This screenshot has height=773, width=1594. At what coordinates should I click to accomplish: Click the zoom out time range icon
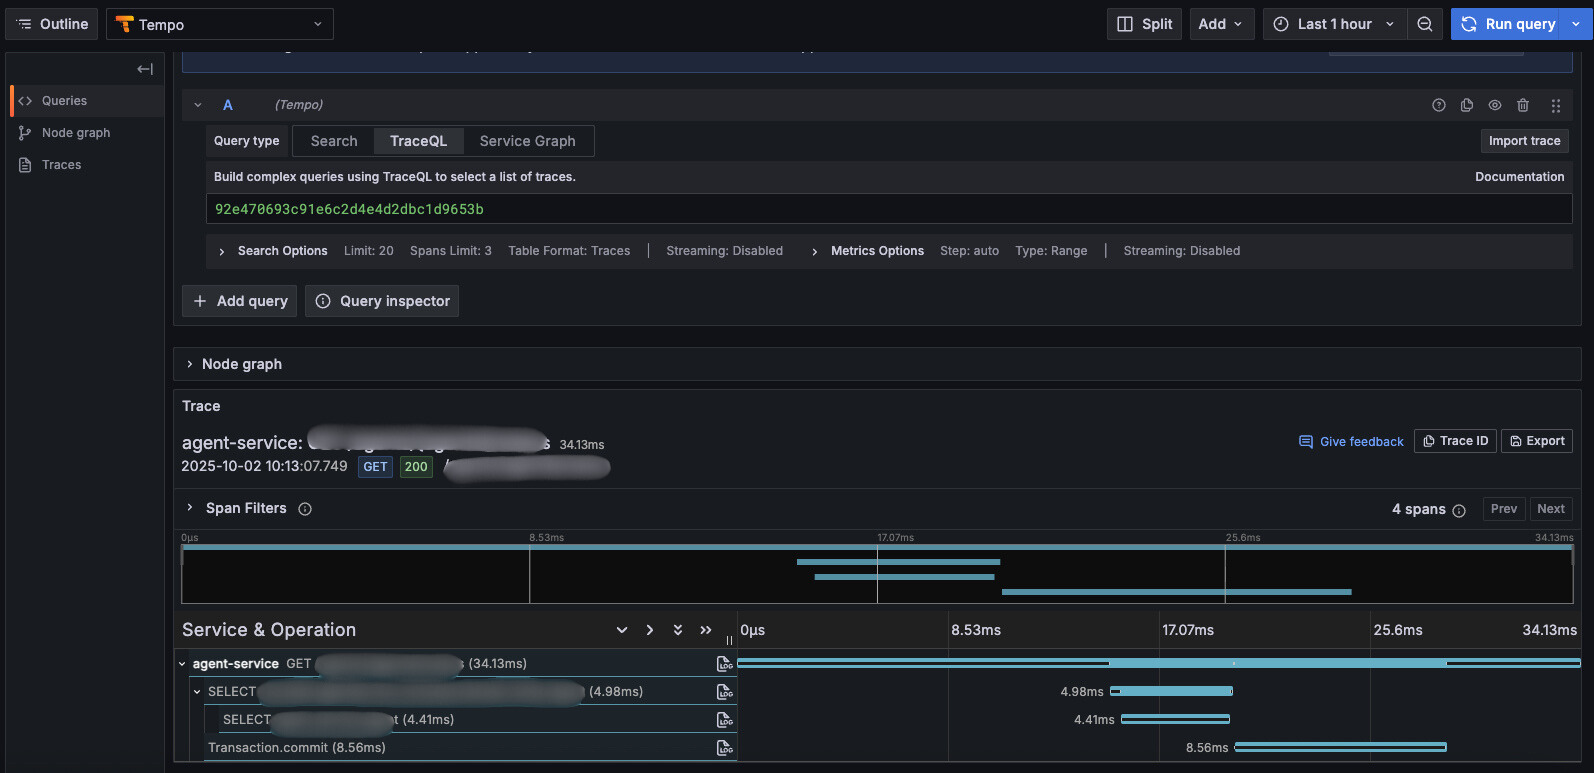1425,24
